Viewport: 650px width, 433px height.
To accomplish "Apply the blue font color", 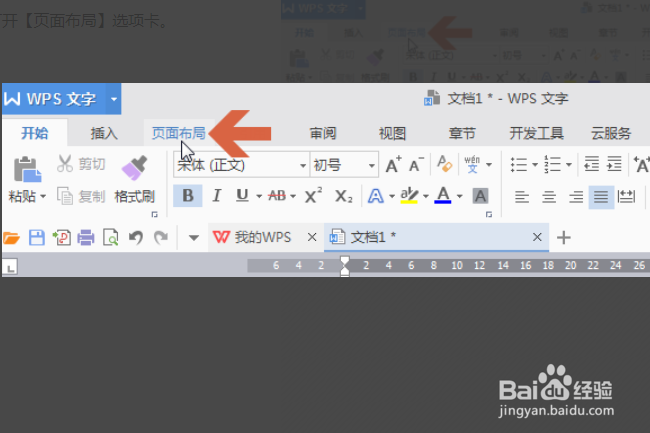I will pos(443,196).
